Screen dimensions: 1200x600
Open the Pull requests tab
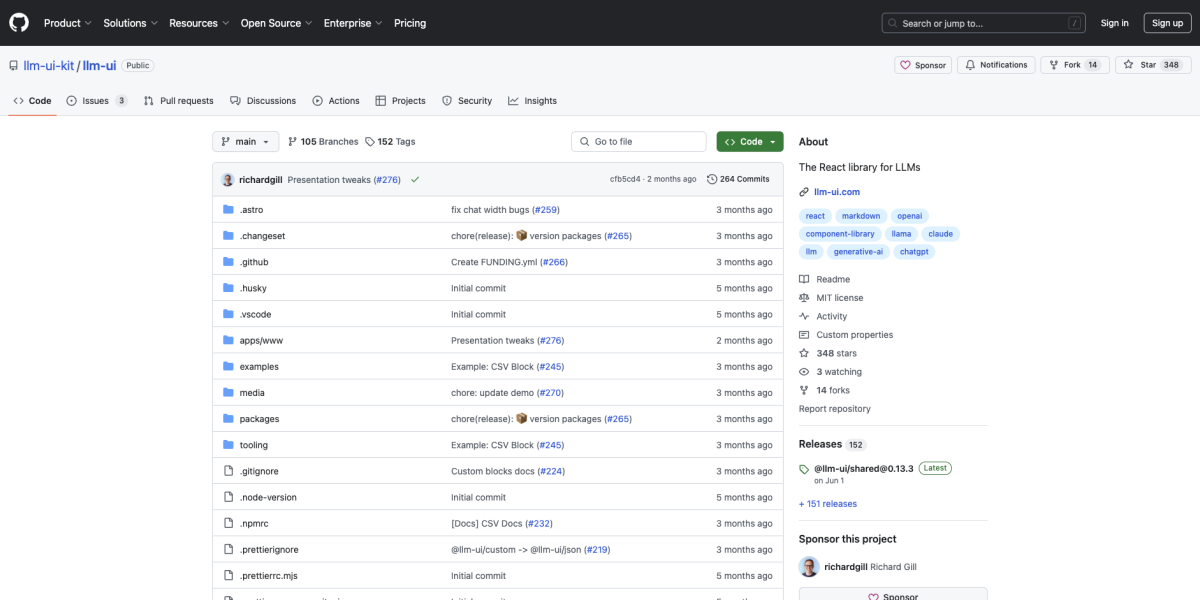click(x=179, y=101)
